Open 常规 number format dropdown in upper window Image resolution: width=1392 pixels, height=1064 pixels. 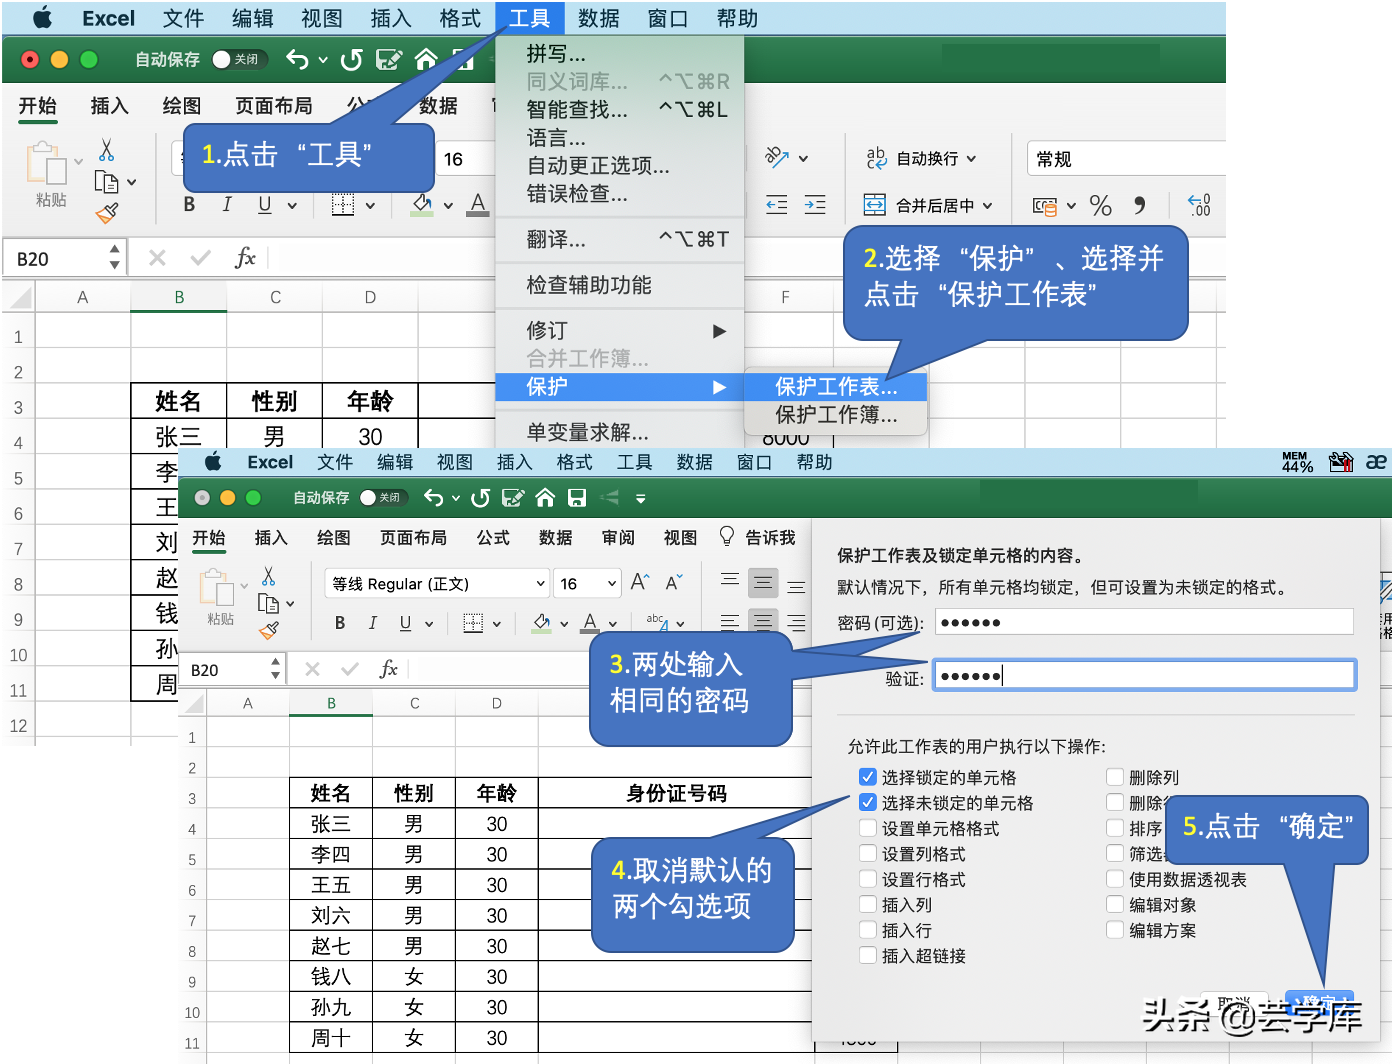point(1125,159)
